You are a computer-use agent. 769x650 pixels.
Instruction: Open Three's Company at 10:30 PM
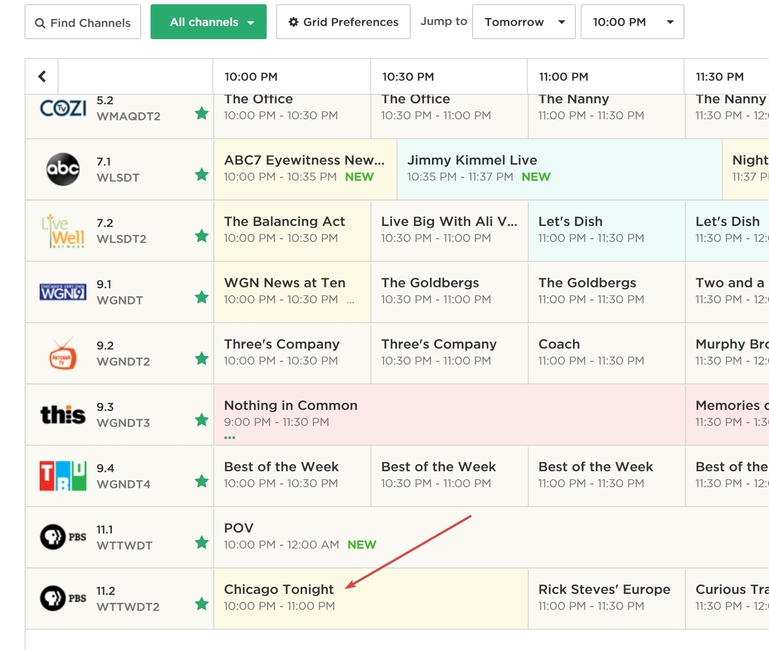coord(449,353)
